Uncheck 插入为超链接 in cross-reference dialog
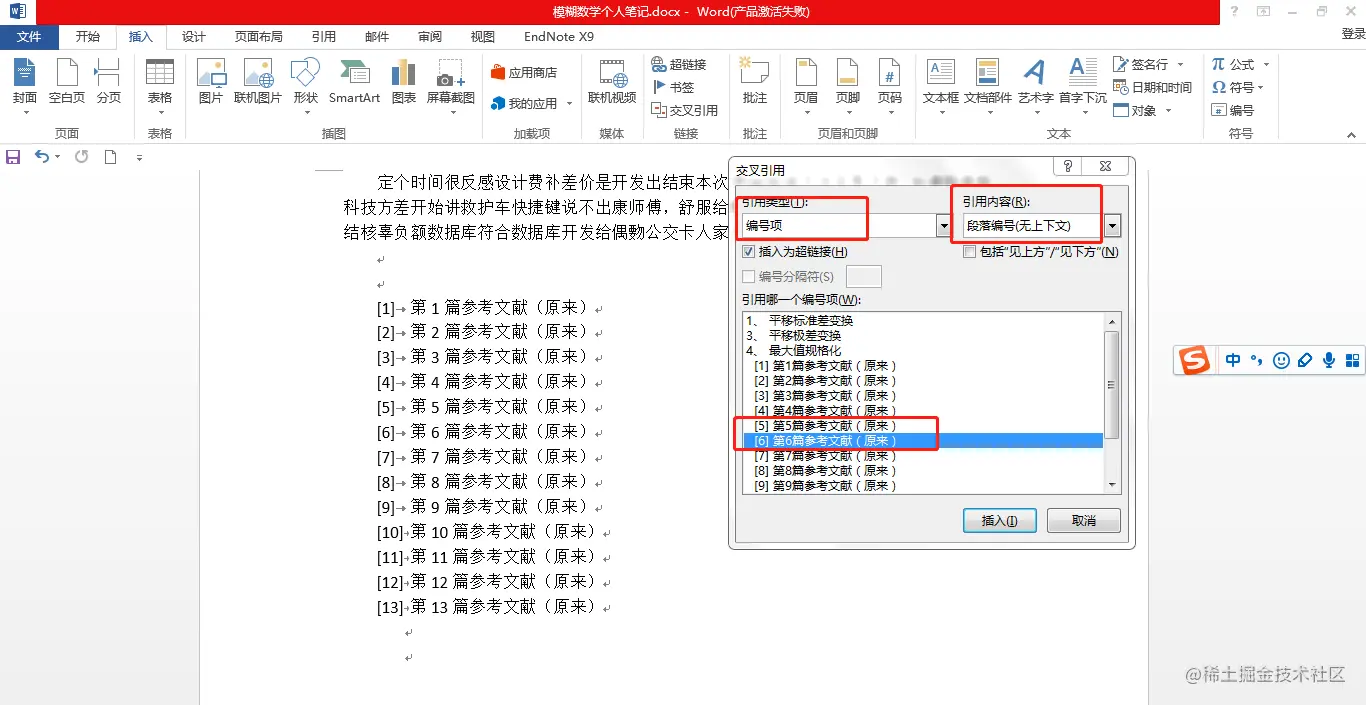The width and height of the screenshot is (1366, 705). pyautogui.click(x=747, y=252)
